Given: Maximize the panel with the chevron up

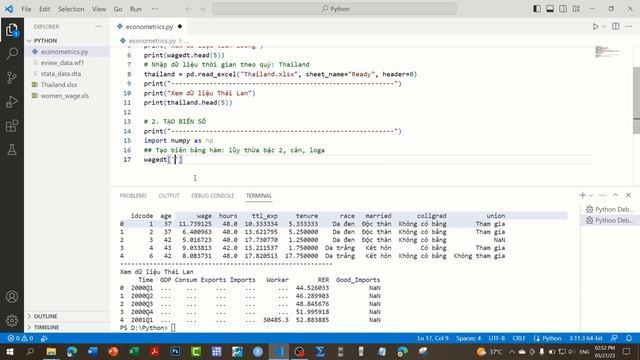Looking at the screenshot, I should [x=616, y=195].
